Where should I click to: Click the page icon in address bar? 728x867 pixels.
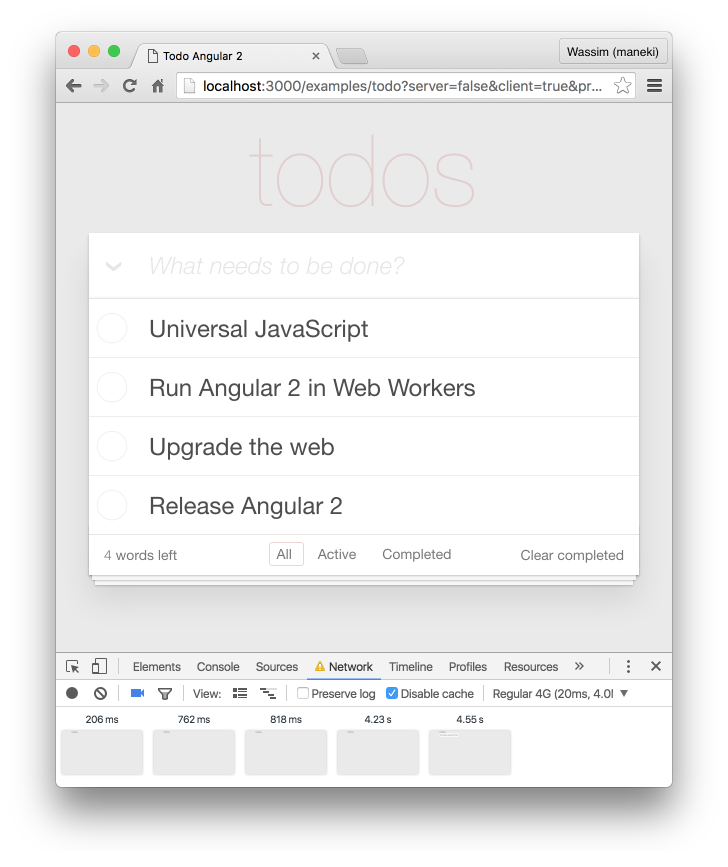click(189, 86)
